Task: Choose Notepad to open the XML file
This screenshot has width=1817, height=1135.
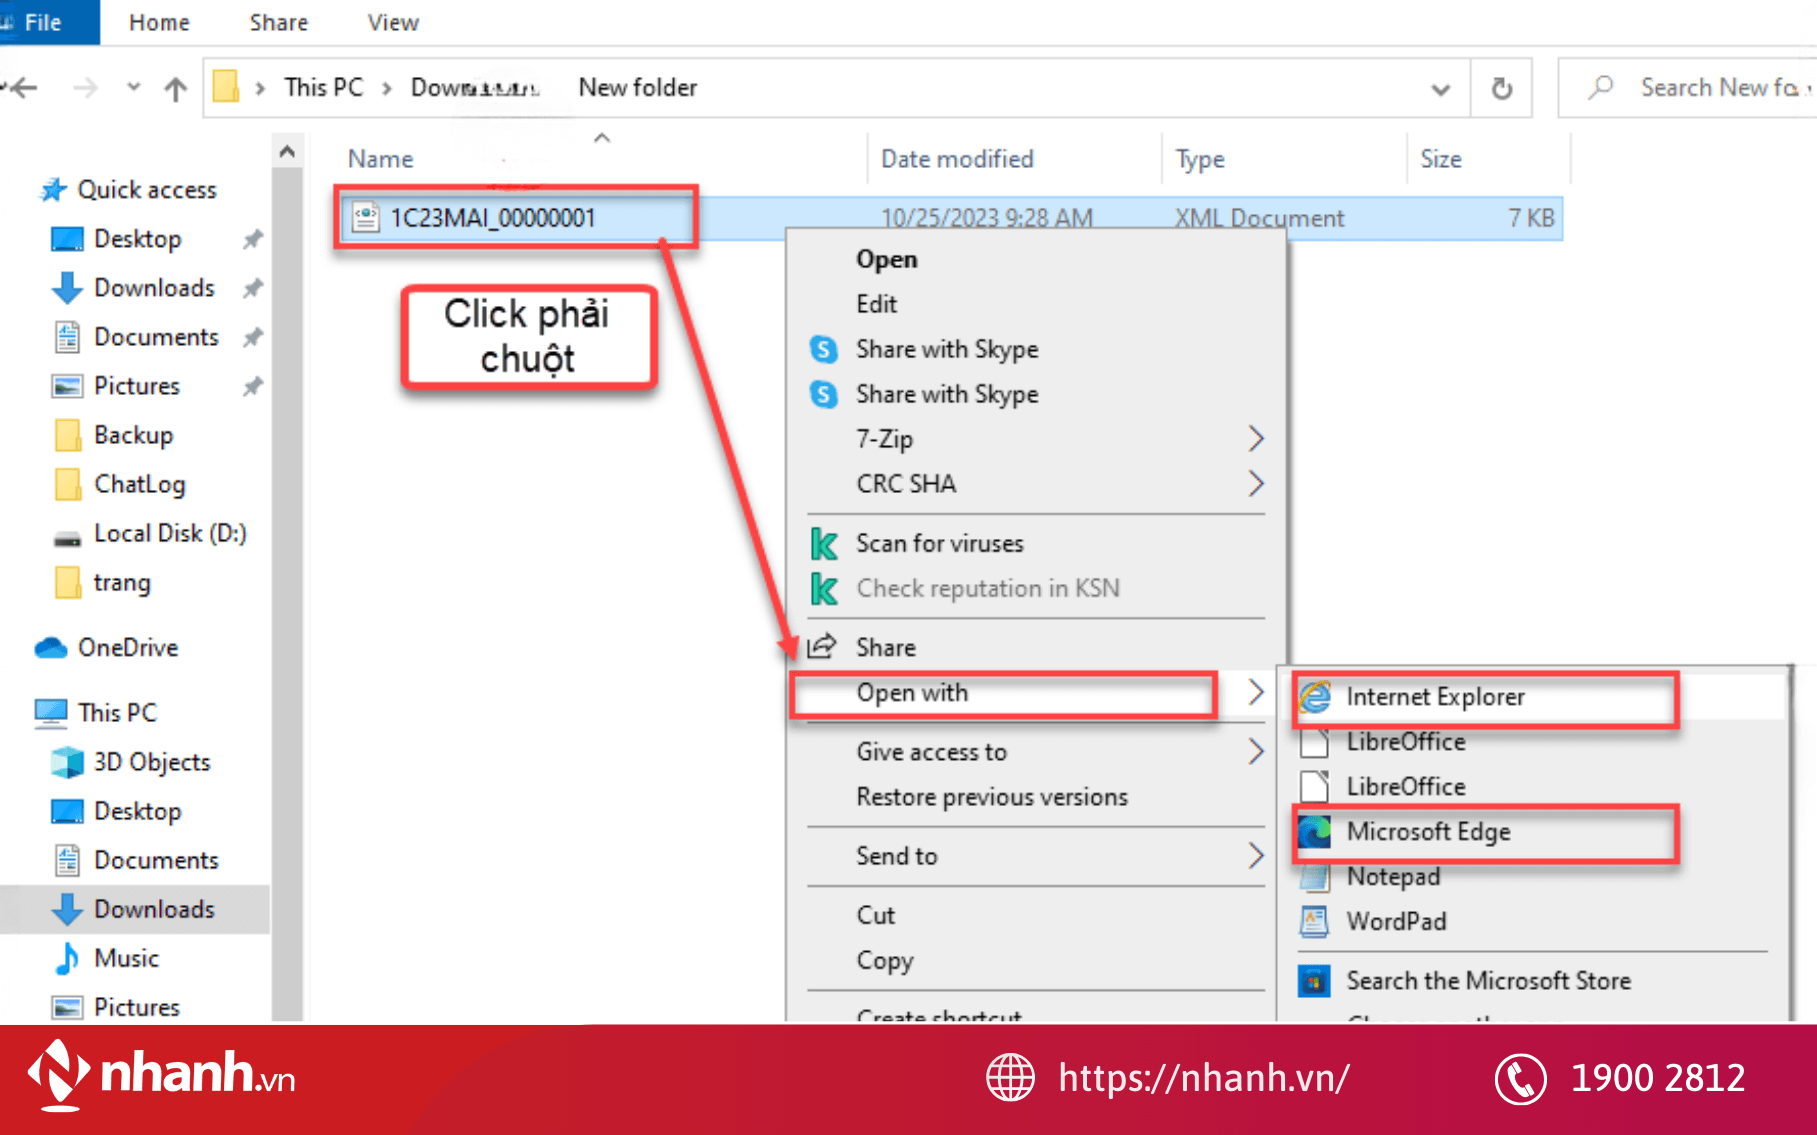Action: [x=1393, y=877]
